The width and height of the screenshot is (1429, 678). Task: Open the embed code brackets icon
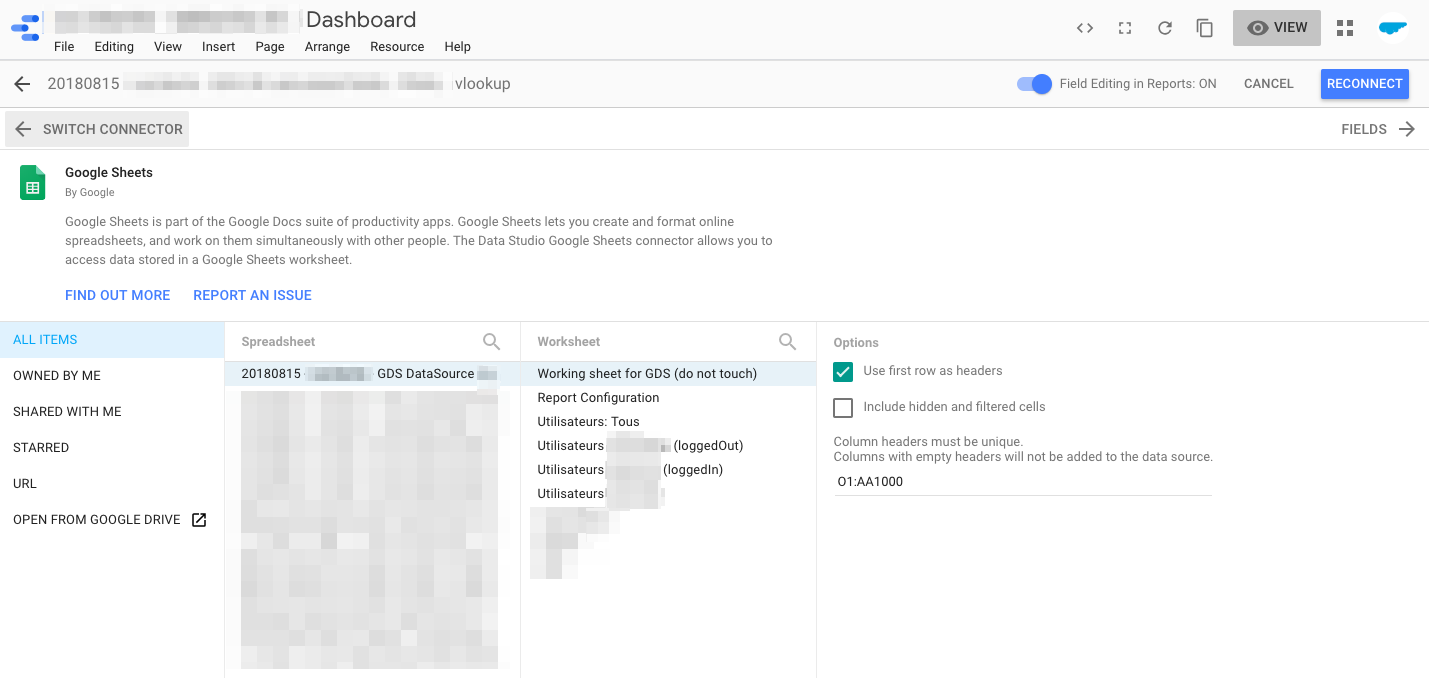pos(1085,28)
